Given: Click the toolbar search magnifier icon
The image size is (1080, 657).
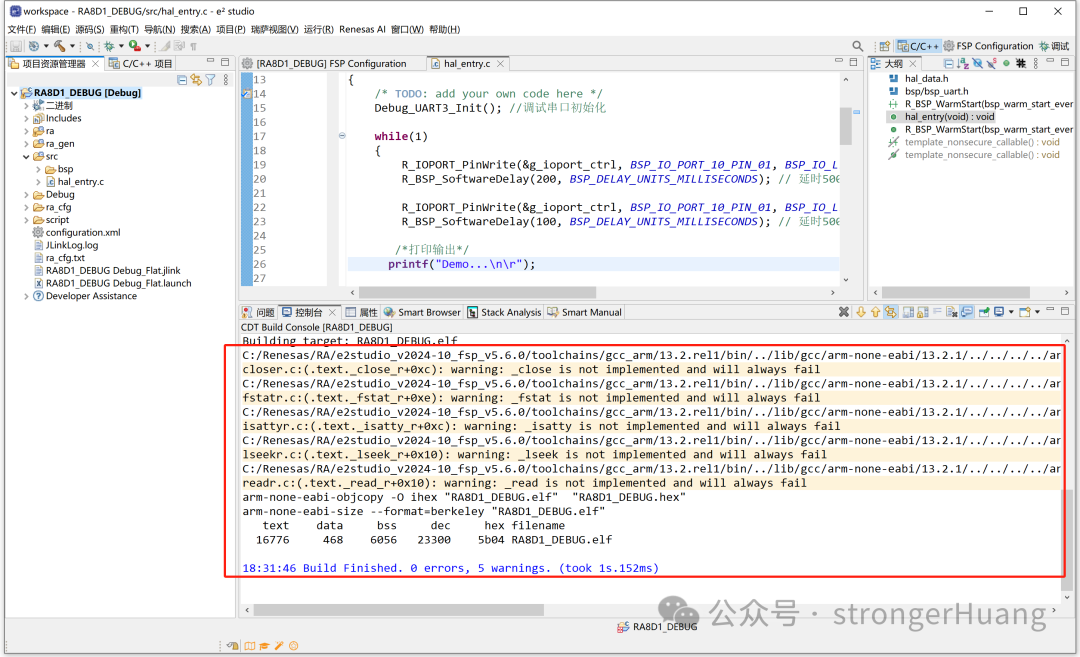Looking at the screenshot, I should [x=858, y=46].
